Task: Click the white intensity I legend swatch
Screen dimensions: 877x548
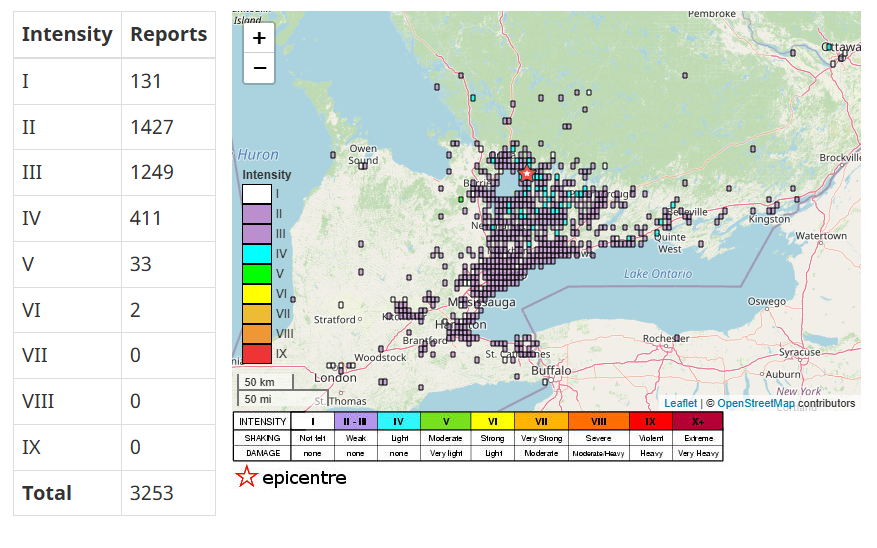Action: (x=257, y=193)
